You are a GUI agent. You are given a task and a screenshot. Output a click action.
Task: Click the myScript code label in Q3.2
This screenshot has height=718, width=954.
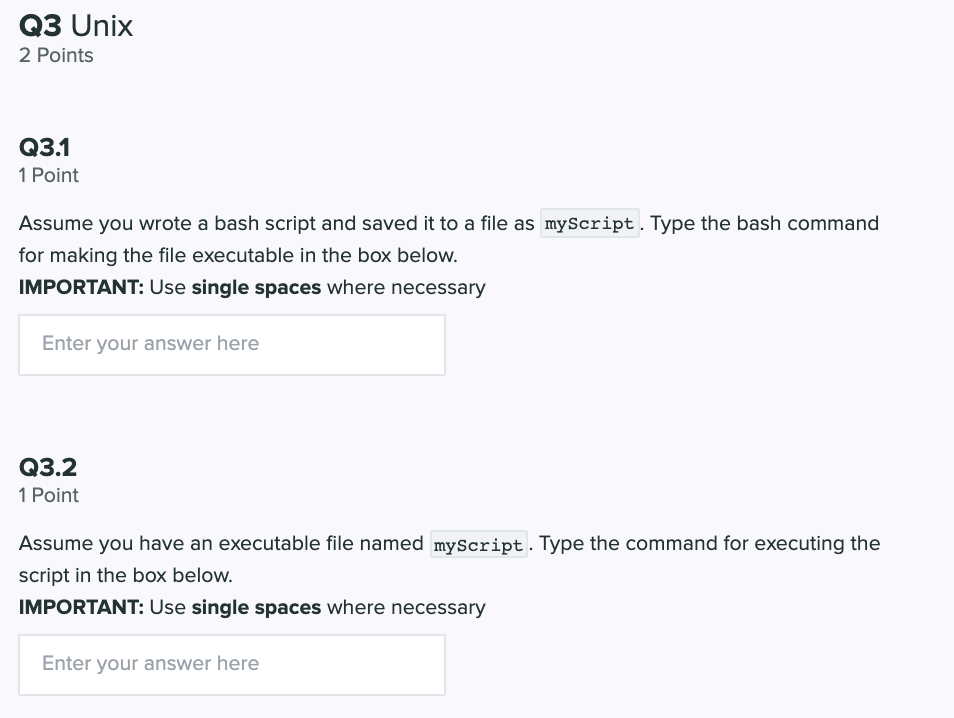point(478,544)
